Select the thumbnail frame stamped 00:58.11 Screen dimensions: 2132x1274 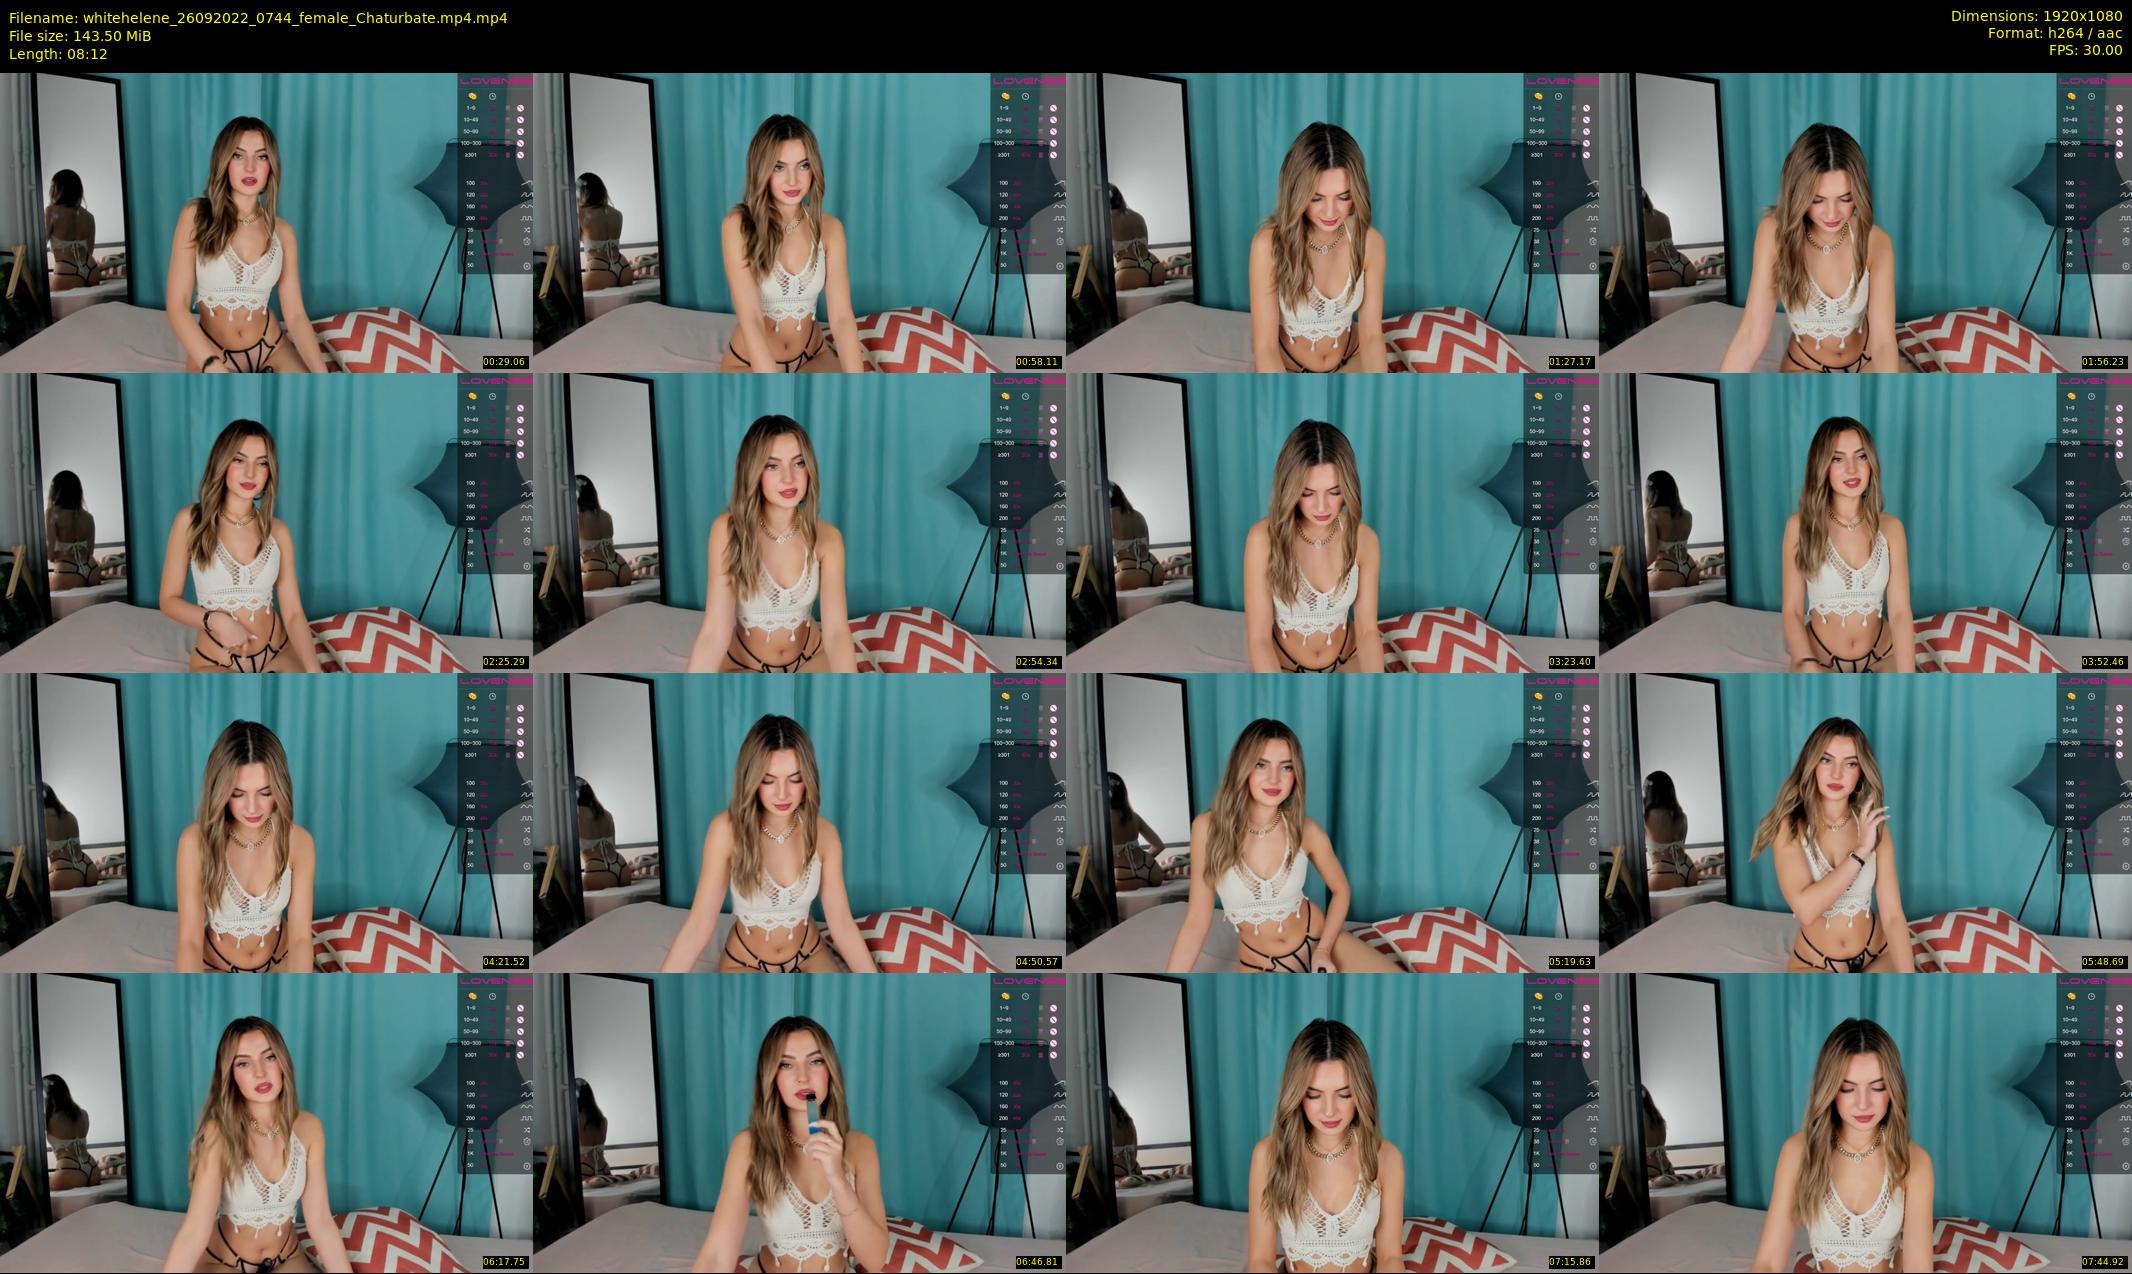799,222
